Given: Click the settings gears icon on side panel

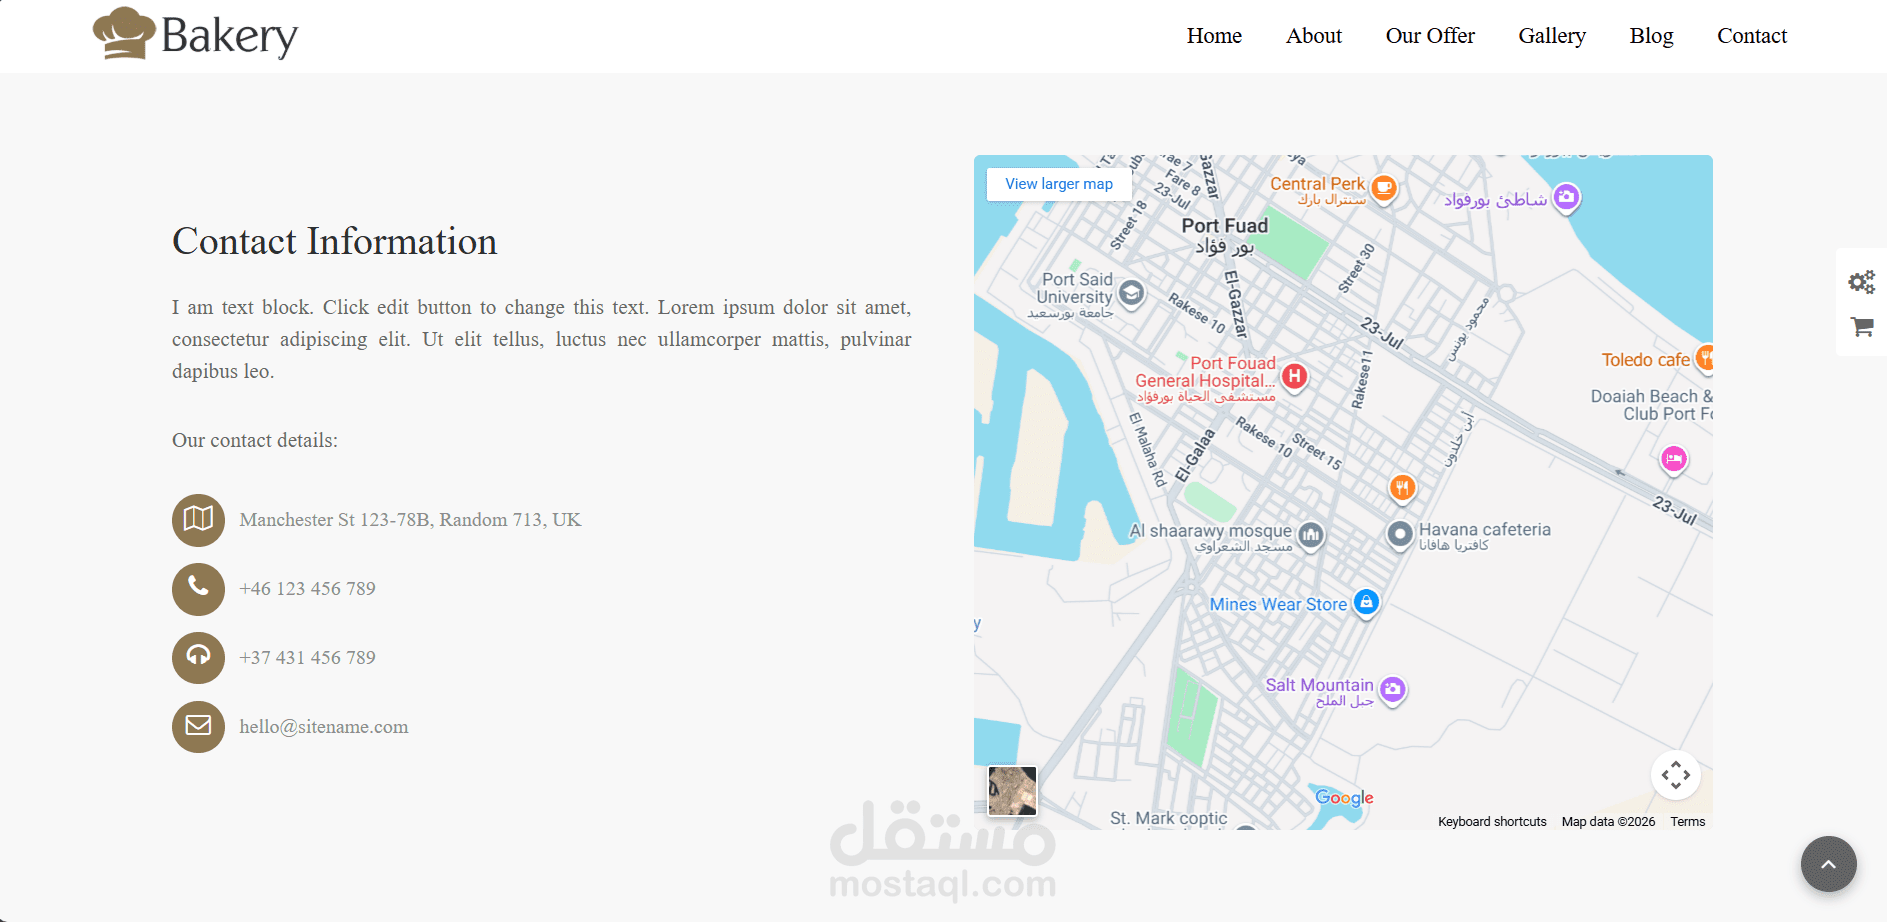Looking at the screenshot, I should [x=1861, y=282].
